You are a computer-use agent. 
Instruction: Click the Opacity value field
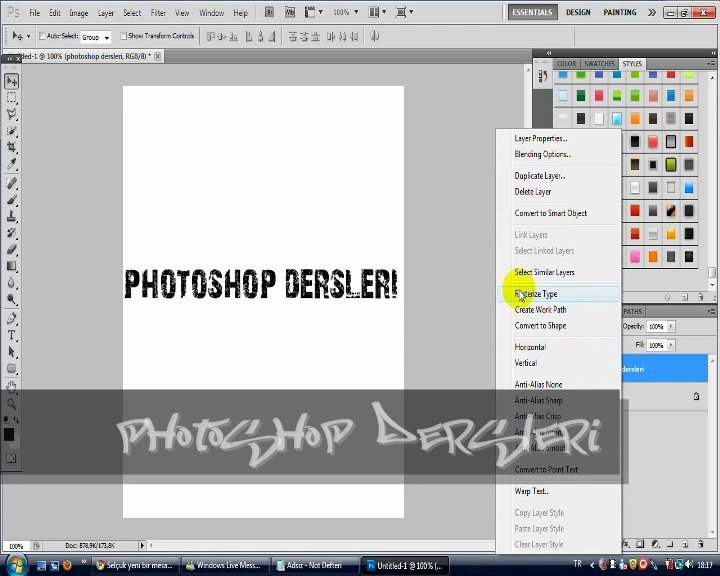(x=656, y=326)
